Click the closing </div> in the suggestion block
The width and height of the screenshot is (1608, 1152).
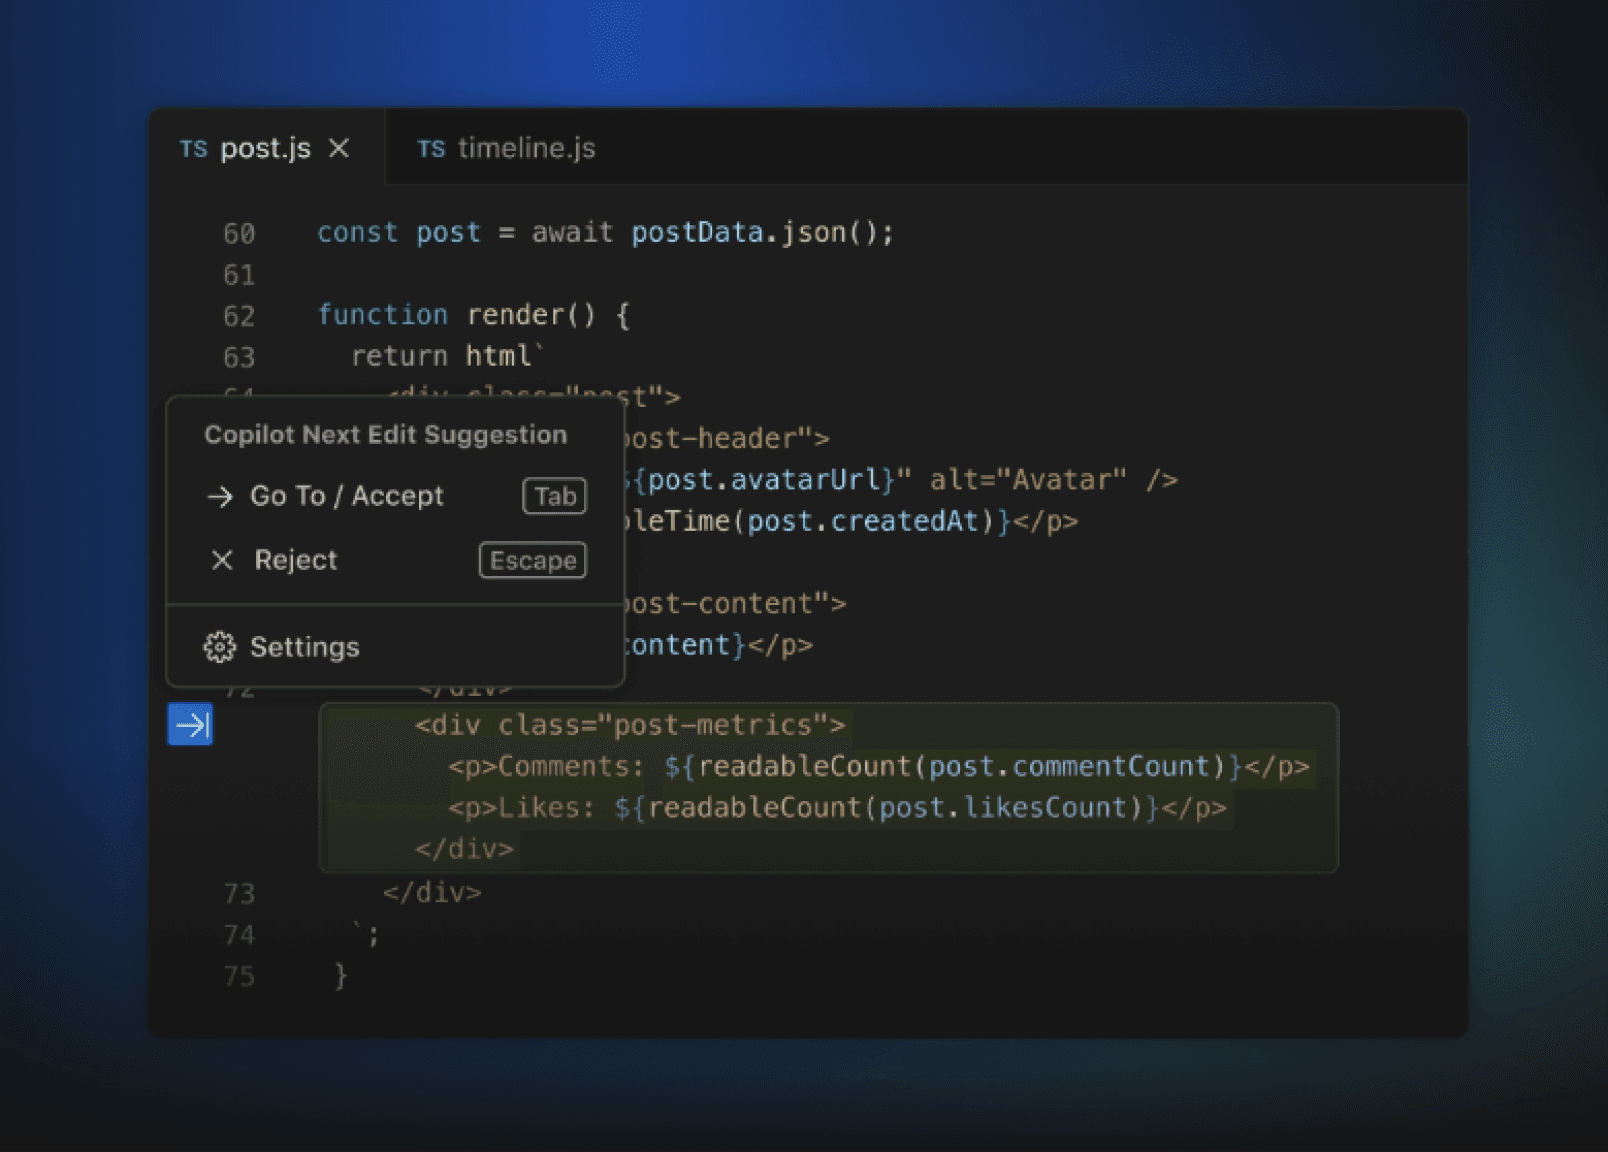pyautogui.click(x=464, y=849)
